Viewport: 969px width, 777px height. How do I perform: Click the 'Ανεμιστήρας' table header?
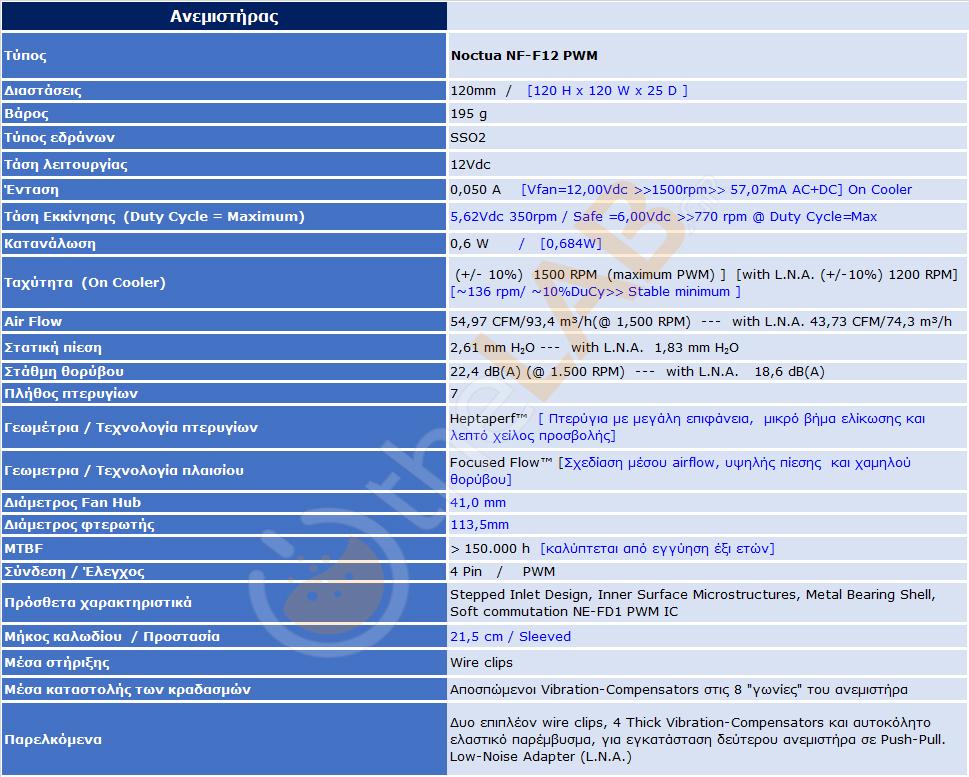click(224, 16)
